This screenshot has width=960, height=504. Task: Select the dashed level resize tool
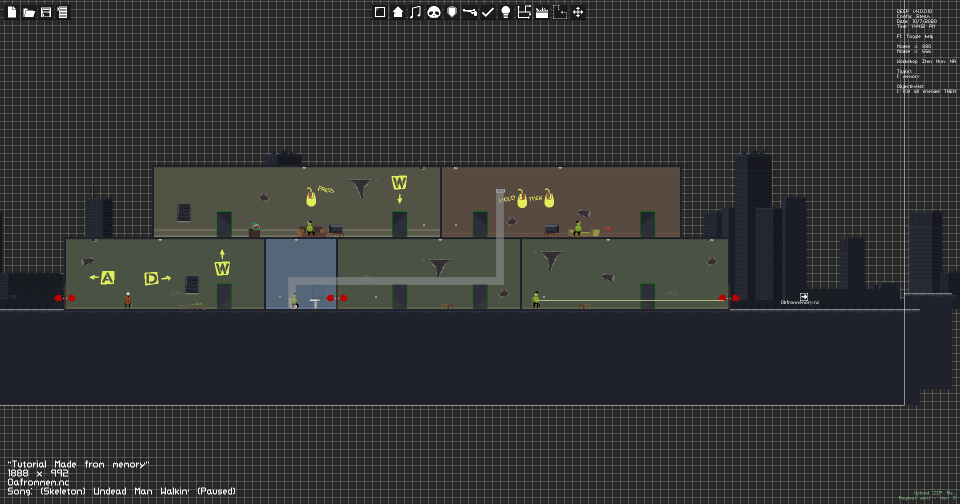pyautogui.click(x=560, y=12)
